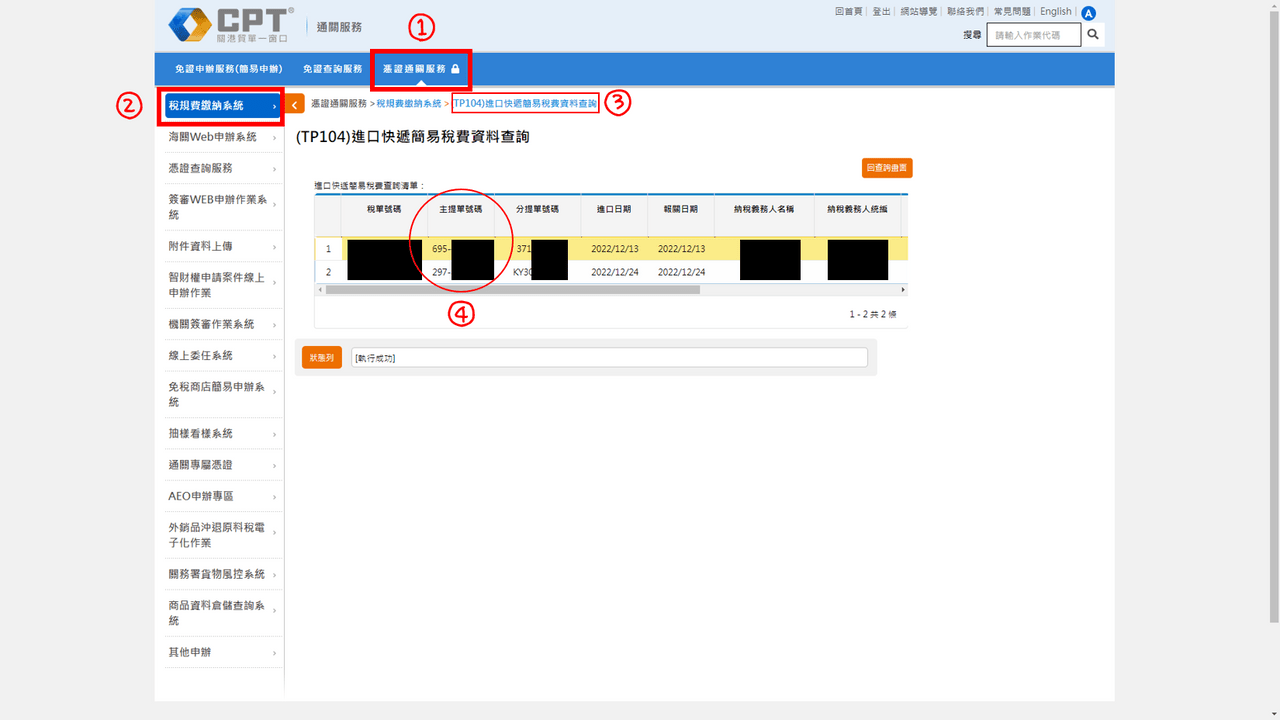Open 關務署貨物風控系統 in the sidebar
The width and height of the screenshot is (1280, 720).
tap(222, 574)
